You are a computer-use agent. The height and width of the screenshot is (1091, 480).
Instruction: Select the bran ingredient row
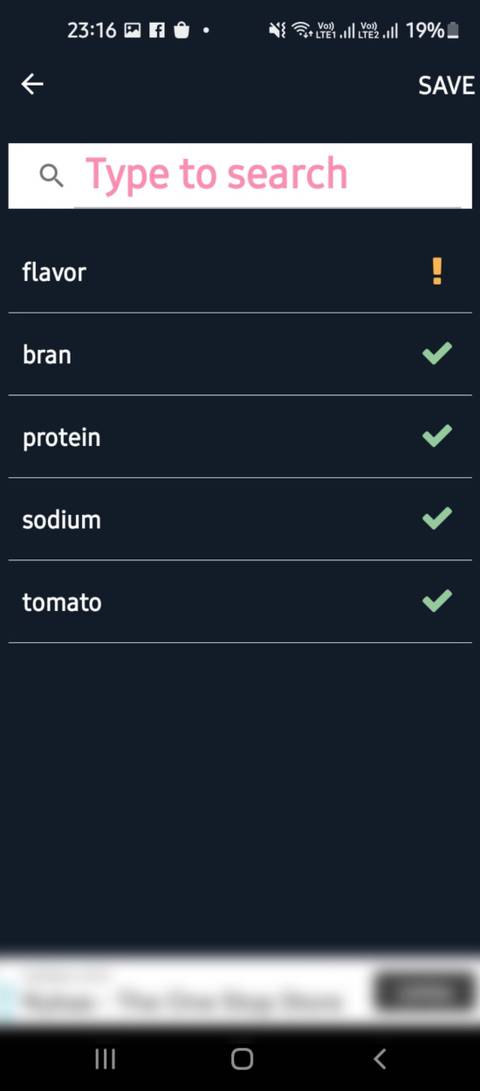click(240, 354)
